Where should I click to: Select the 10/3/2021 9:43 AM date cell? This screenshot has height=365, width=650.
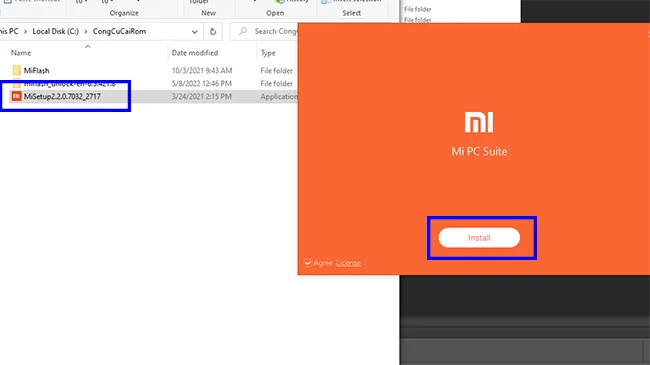pyautogui.click(x=201, y=71)
